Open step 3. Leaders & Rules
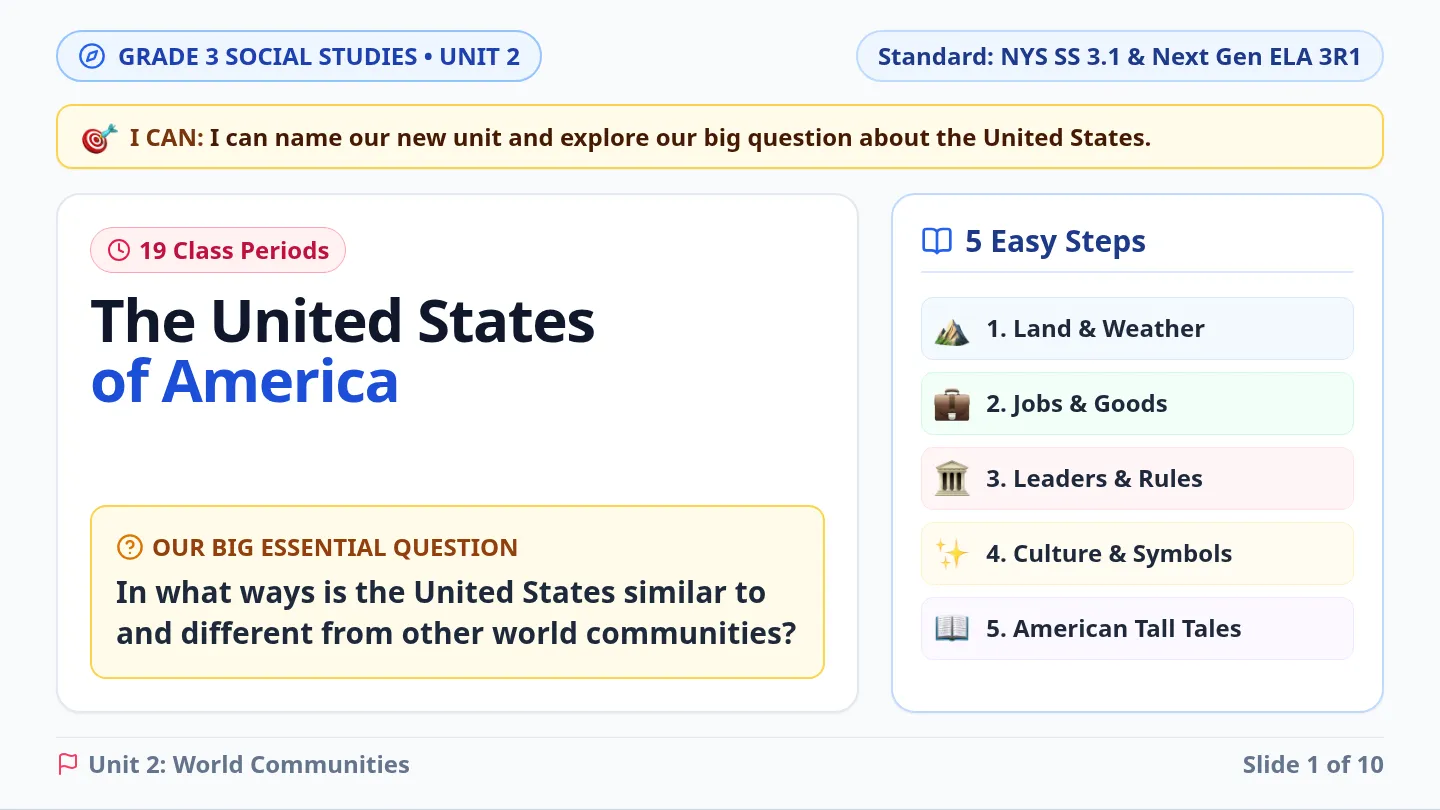Image resolution: width=1440 pixels, height=810 pixels. (x=1137, y=479)
